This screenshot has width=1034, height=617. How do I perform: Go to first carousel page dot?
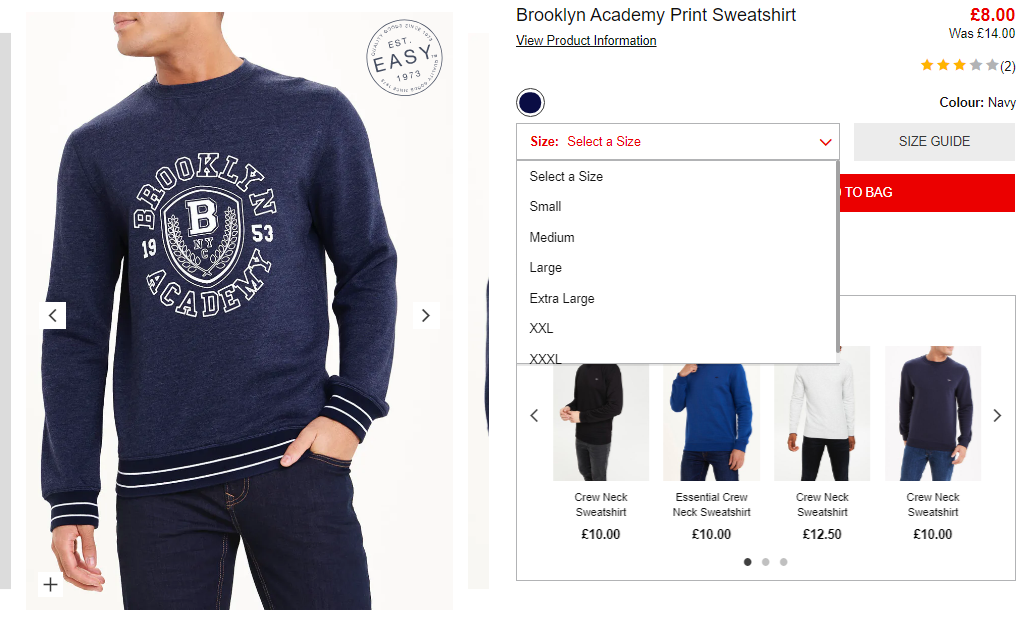(x=747, y=562)
